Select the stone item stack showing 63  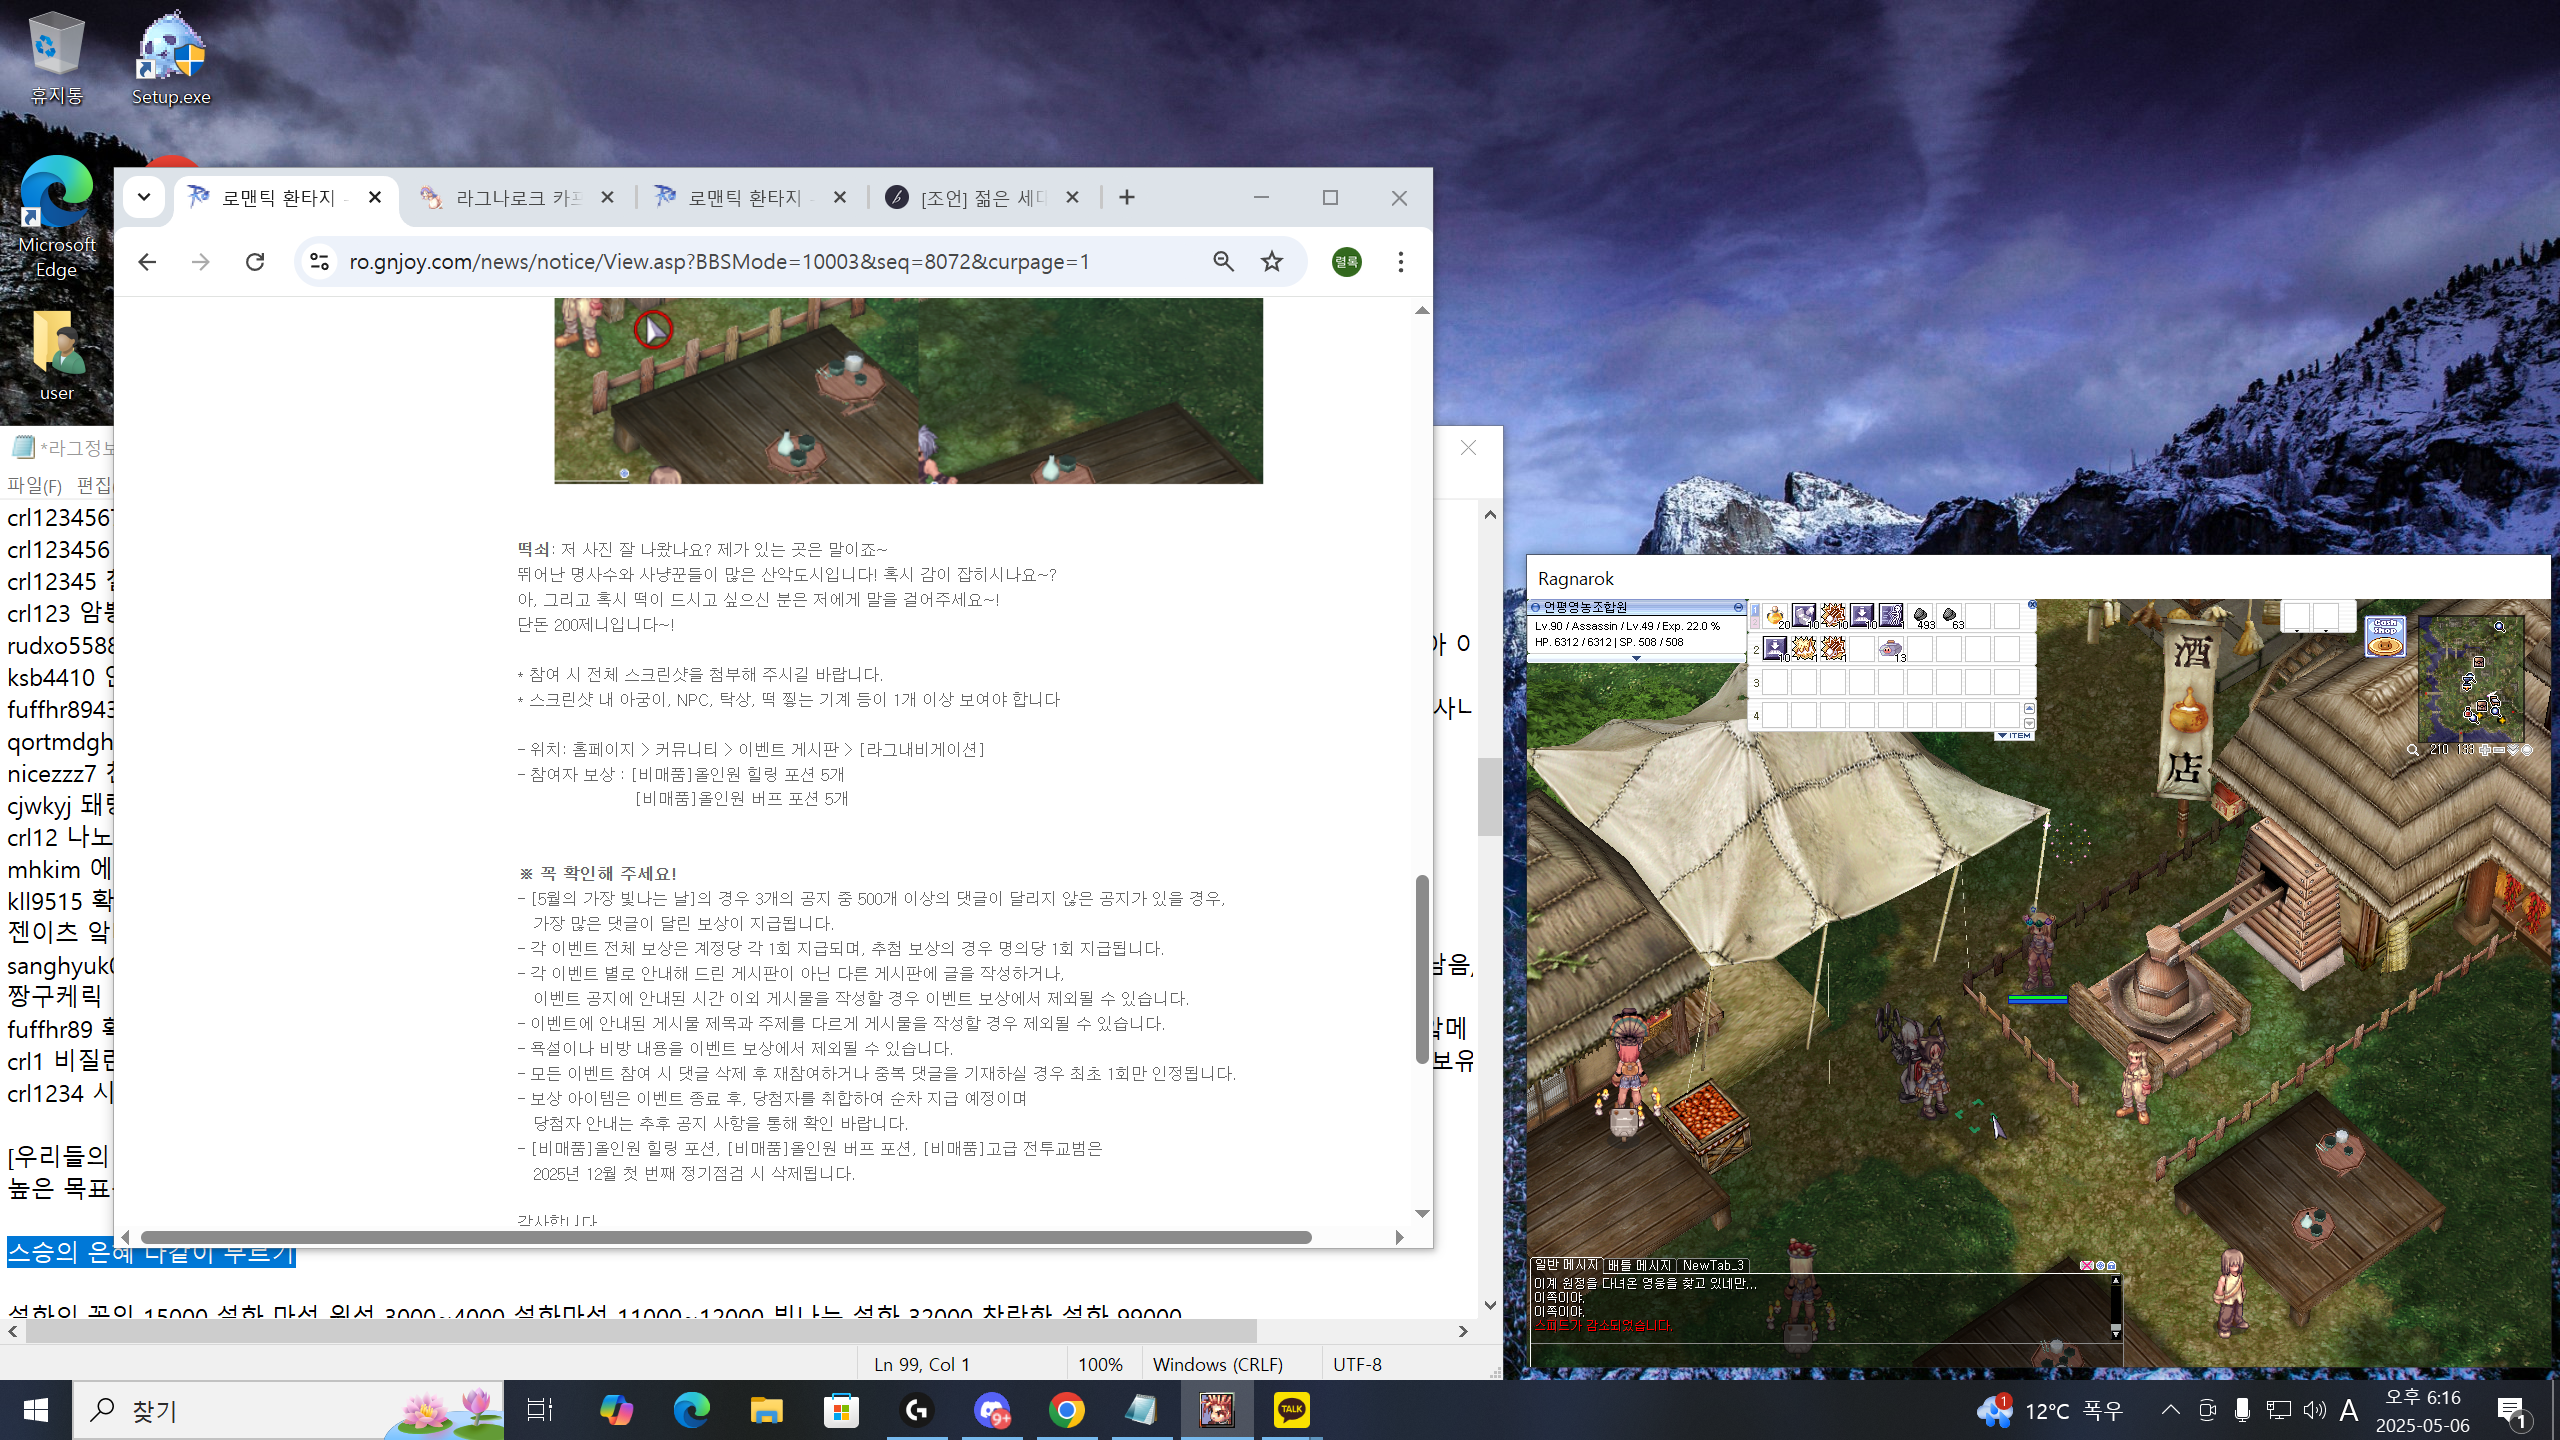pyautogui.click(x=1950, y=617)
